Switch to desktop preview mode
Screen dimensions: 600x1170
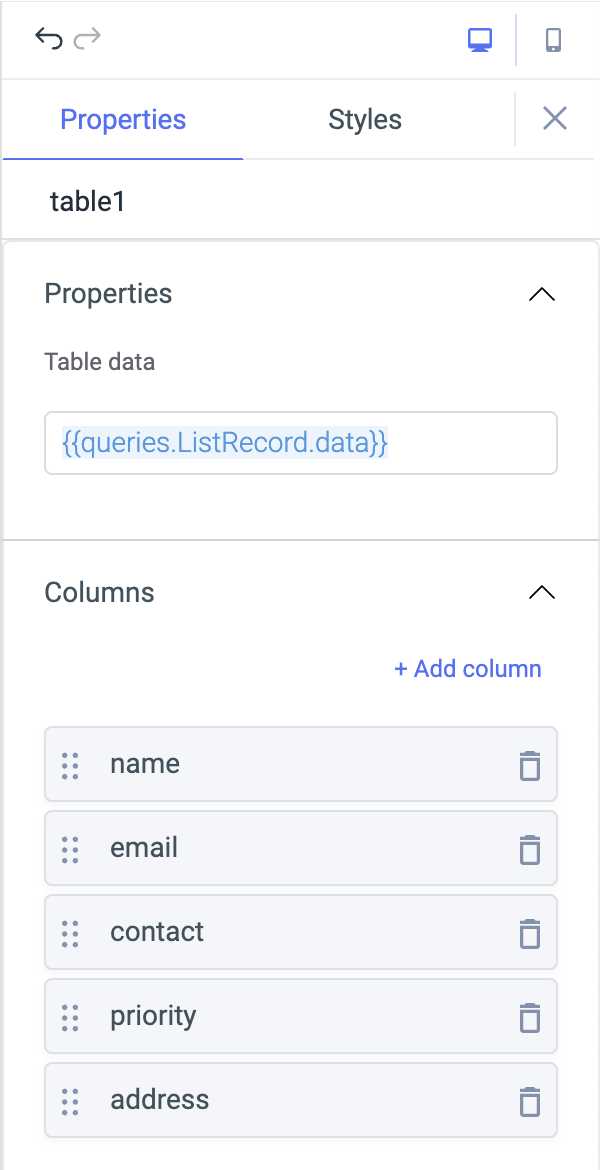pyautogui.click(x=479, y=38)
